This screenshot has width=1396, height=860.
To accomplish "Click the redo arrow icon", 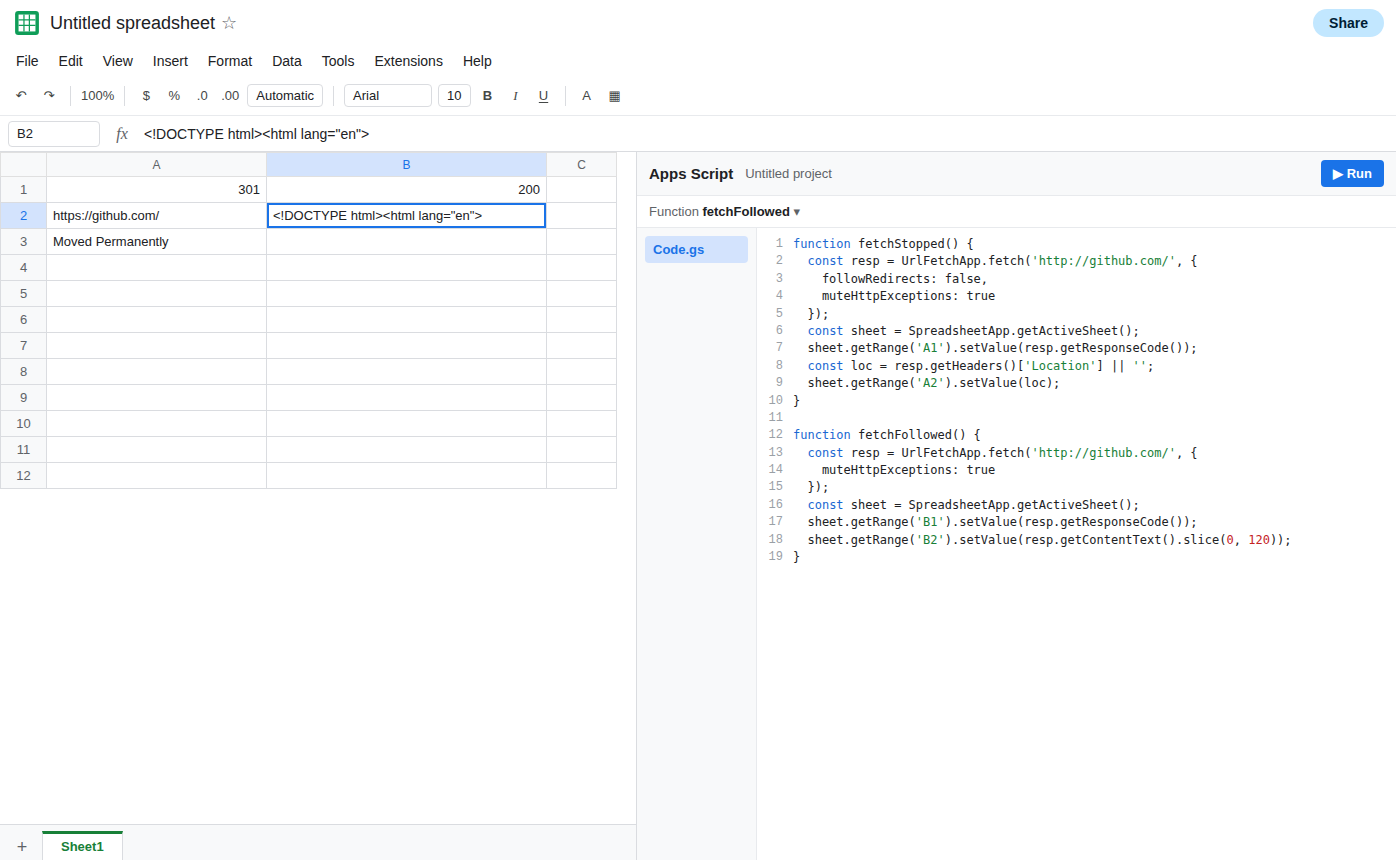I will (49, 96).
